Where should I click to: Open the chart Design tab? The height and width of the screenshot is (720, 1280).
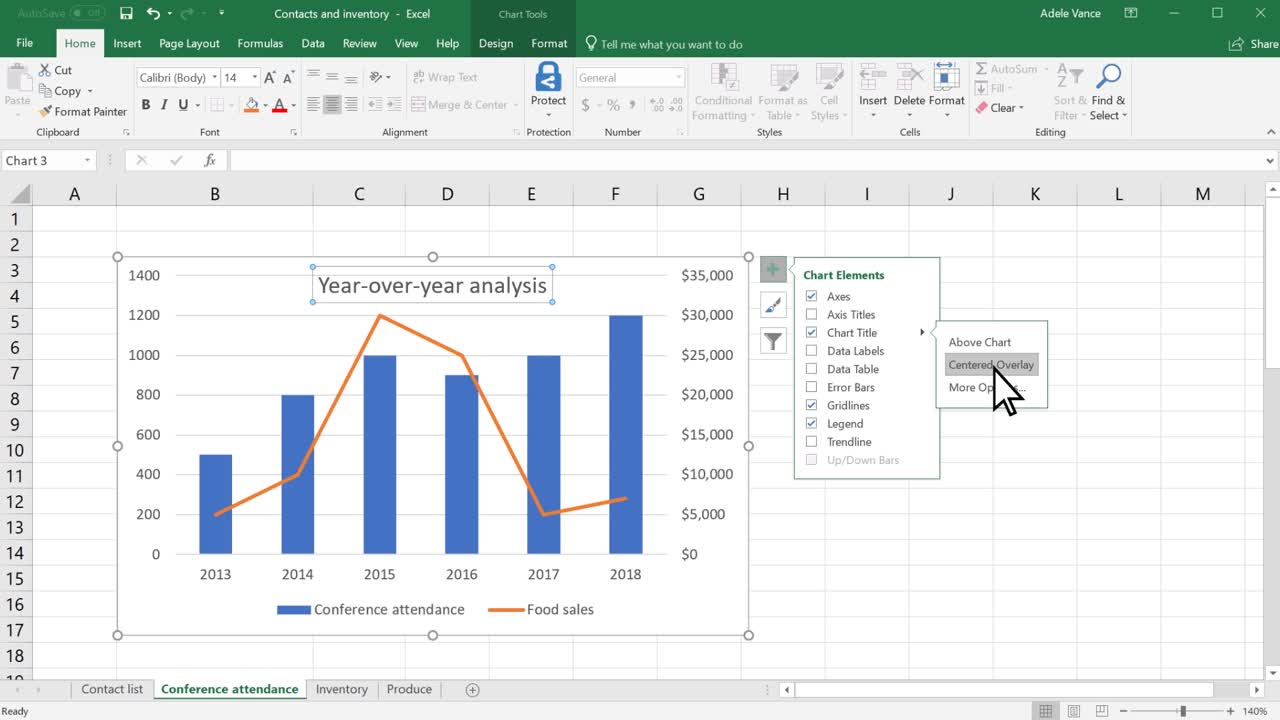tap(496, 43)
